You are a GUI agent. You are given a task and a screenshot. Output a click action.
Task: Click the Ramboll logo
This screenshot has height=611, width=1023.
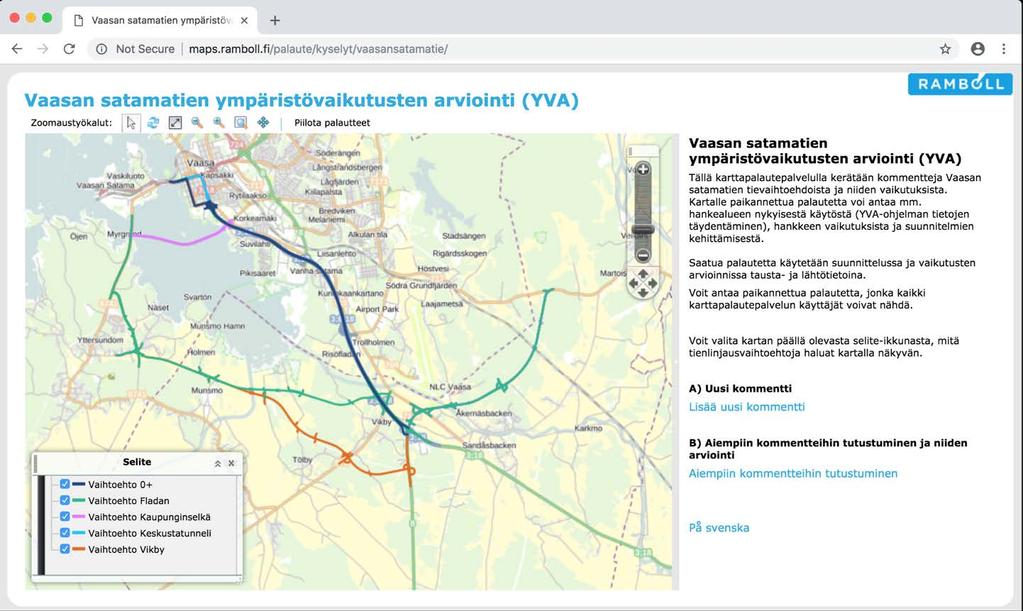coord(960,84)
